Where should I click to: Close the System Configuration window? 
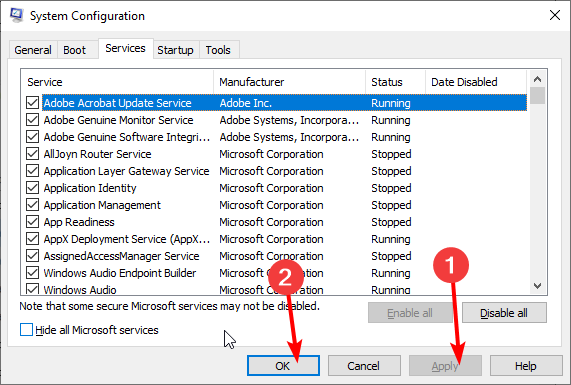click(555, 15)
